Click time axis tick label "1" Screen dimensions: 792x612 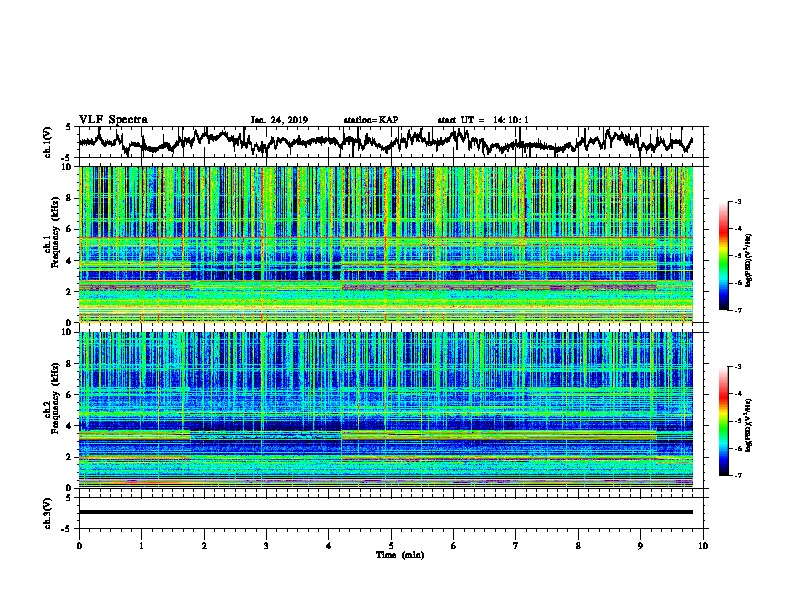141,546
